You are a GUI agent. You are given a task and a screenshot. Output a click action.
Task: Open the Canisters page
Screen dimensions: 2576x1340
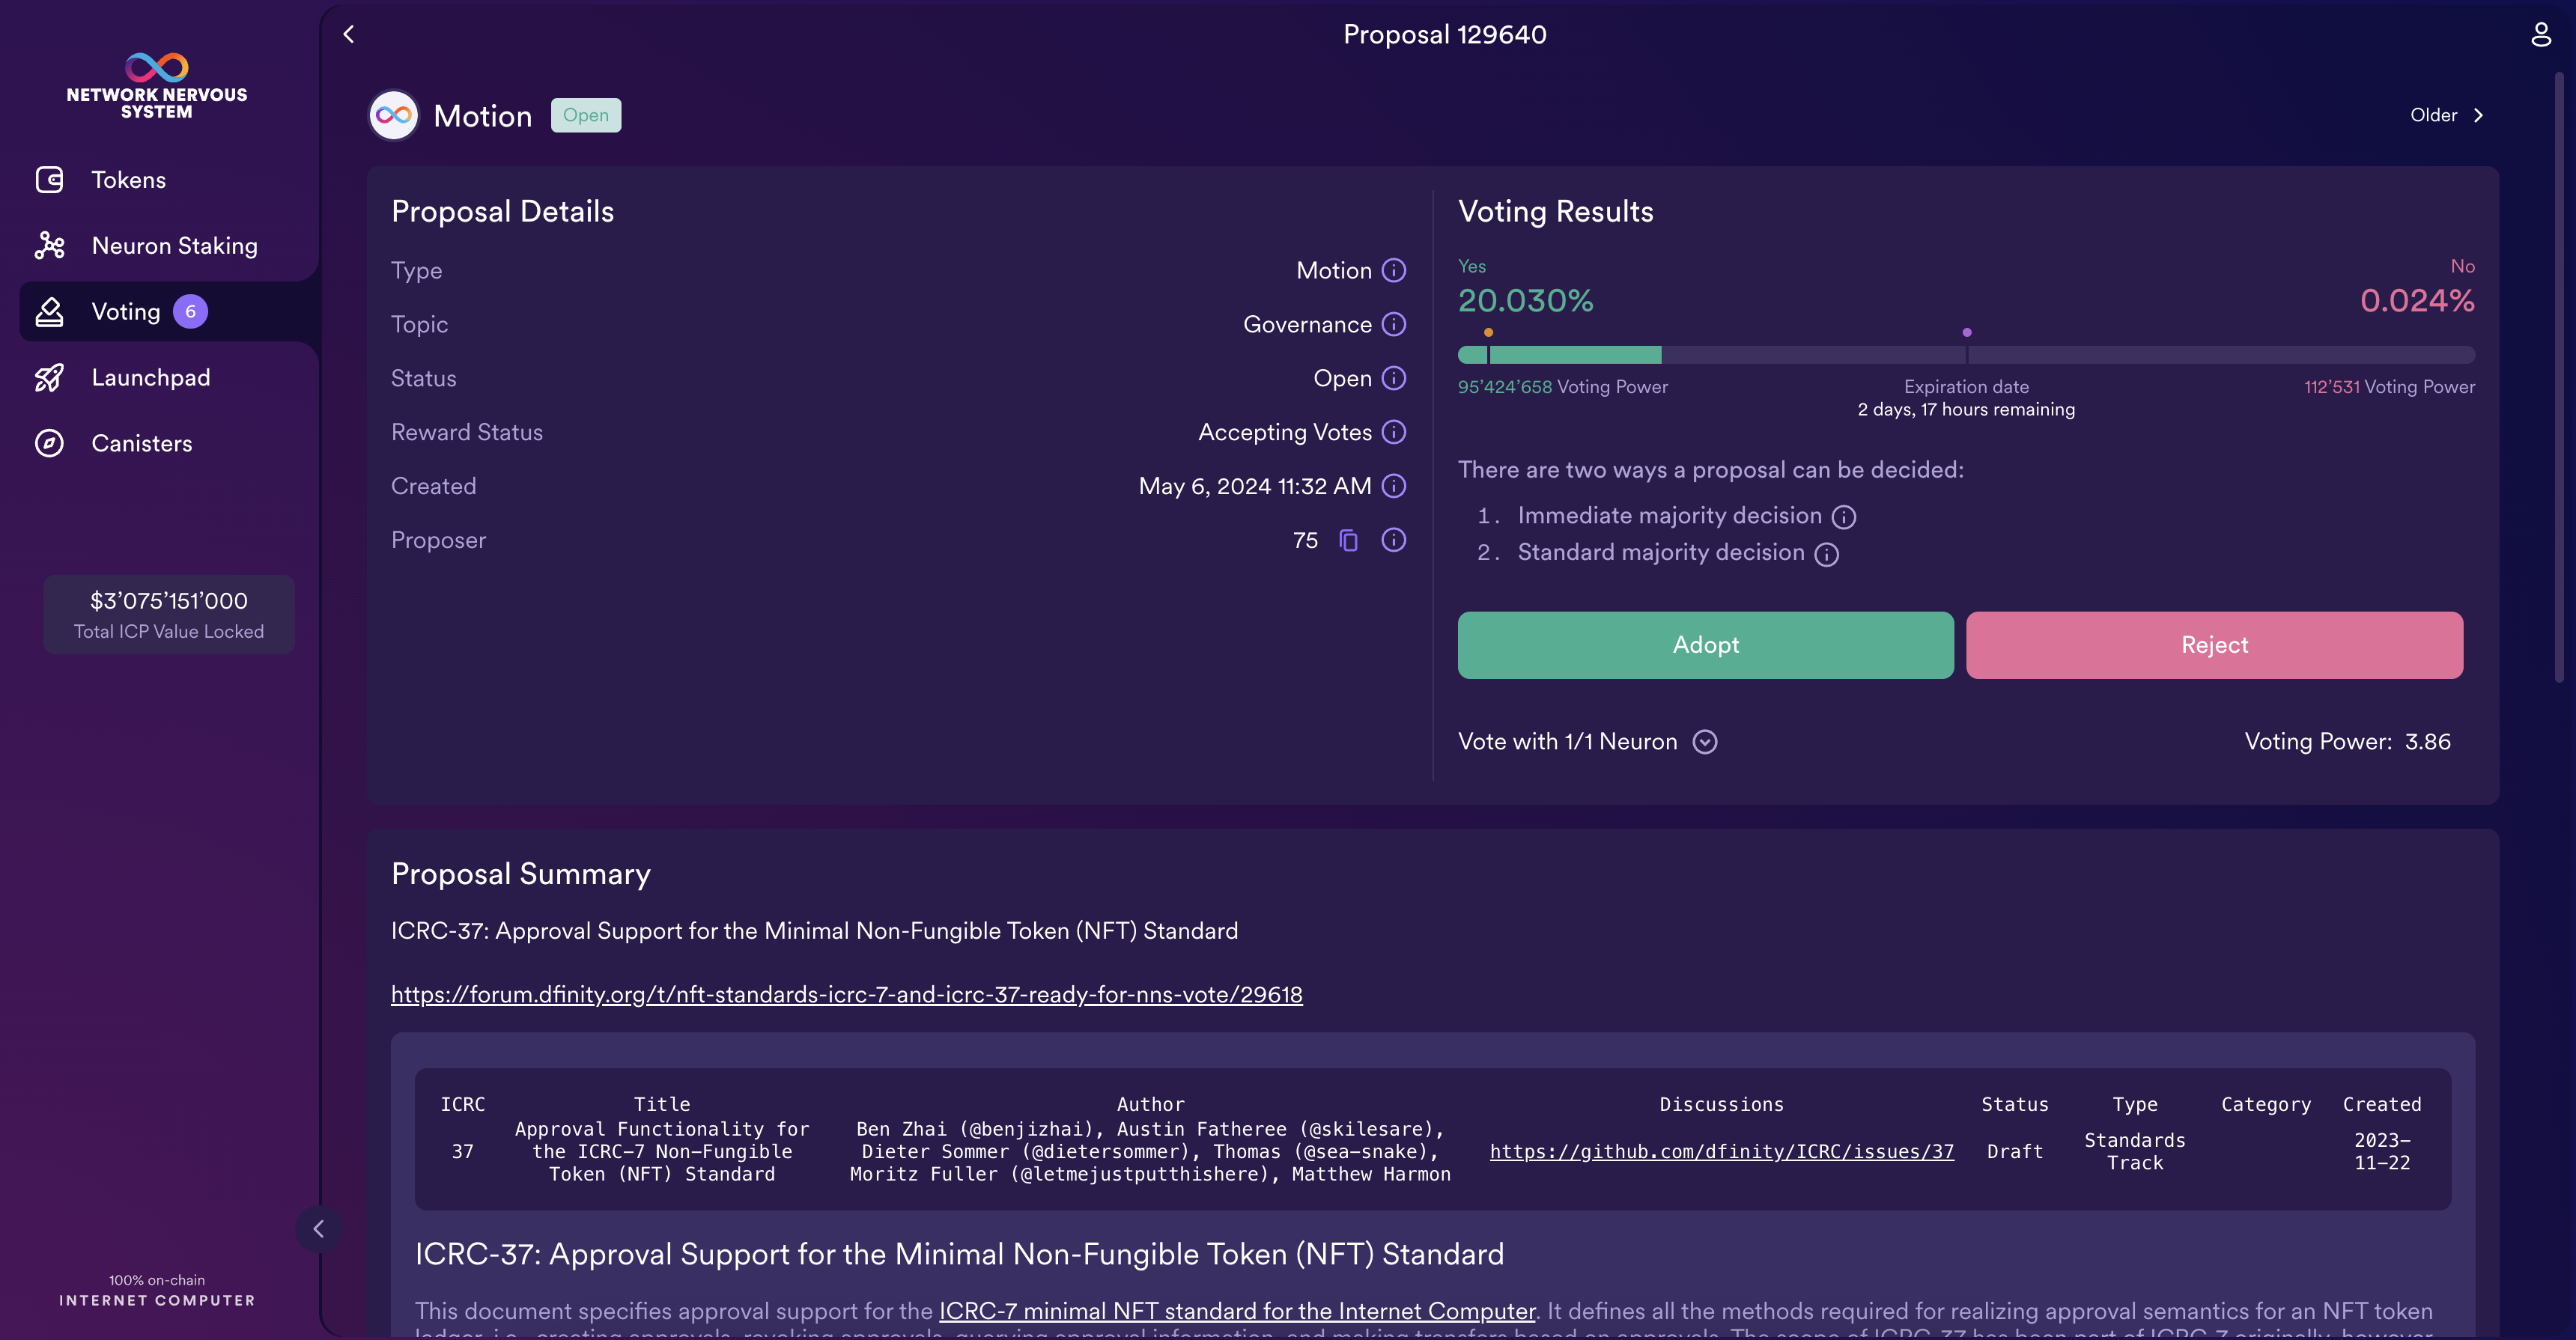[x=141, y=444]
